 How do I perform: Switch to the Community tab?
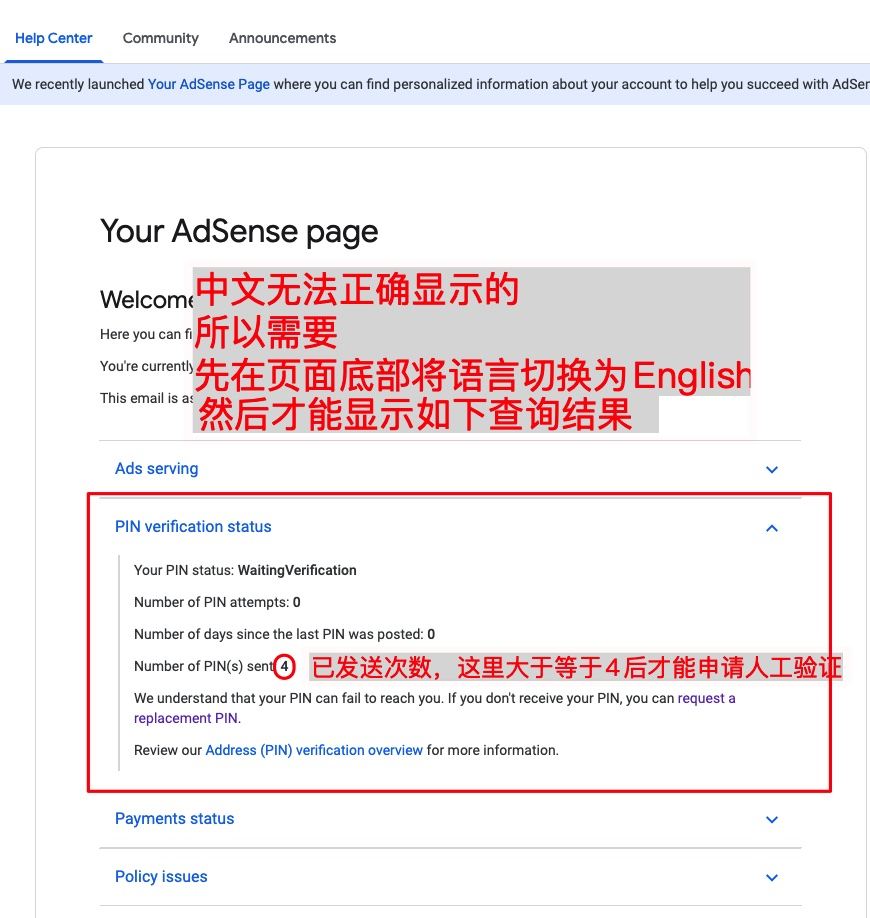click(x=160, y=38)
